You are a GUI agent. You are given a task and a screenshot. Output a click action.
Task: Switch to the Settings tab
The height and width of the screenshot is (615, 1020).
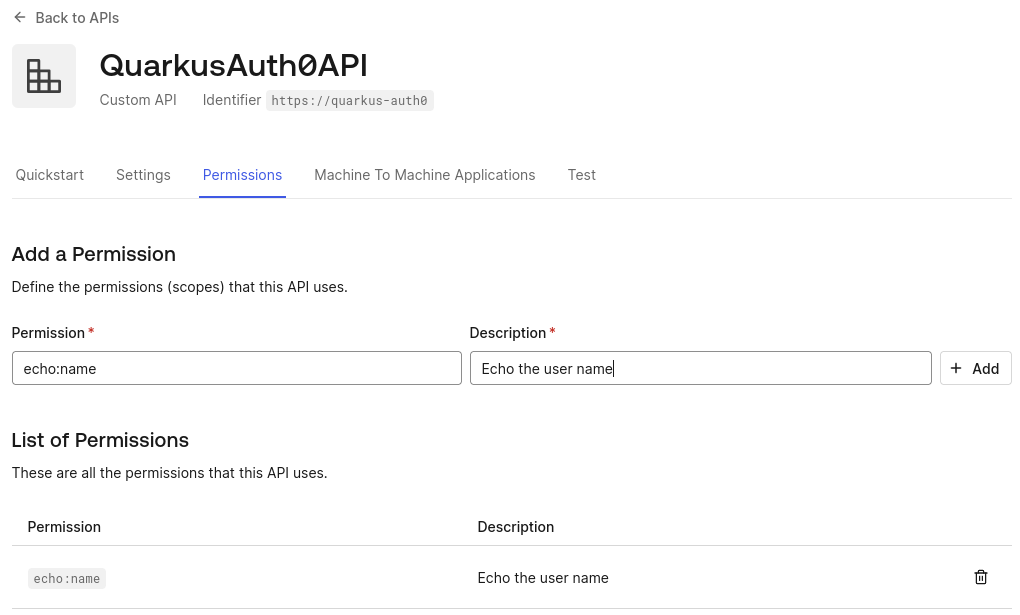(143, 175)
